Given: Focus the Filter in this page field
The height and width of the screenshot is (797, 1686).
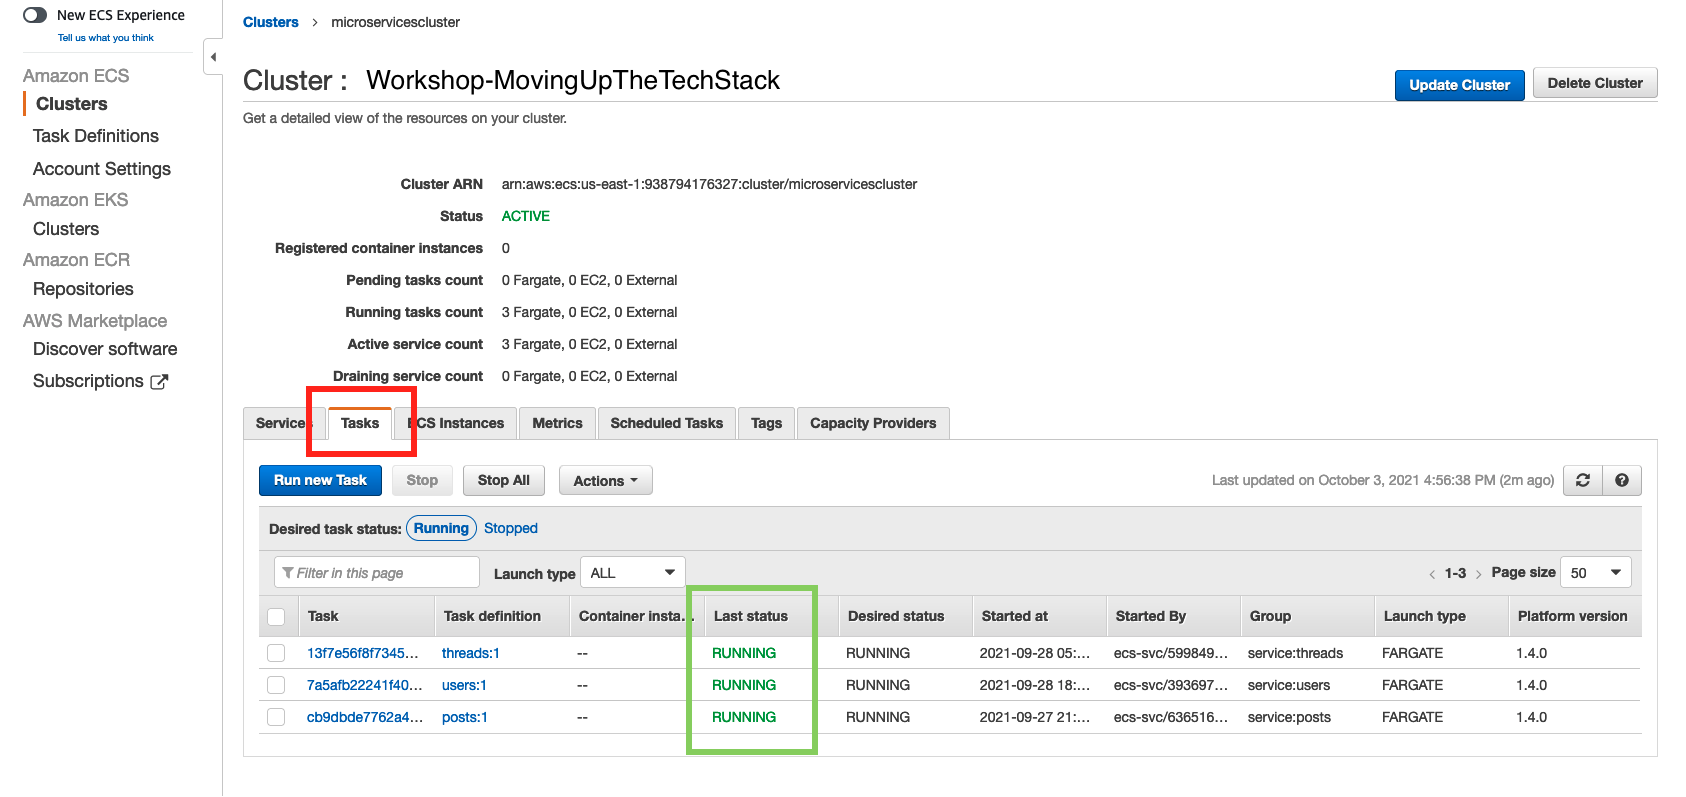Looking at the screenshot, I should pos(377,573).
